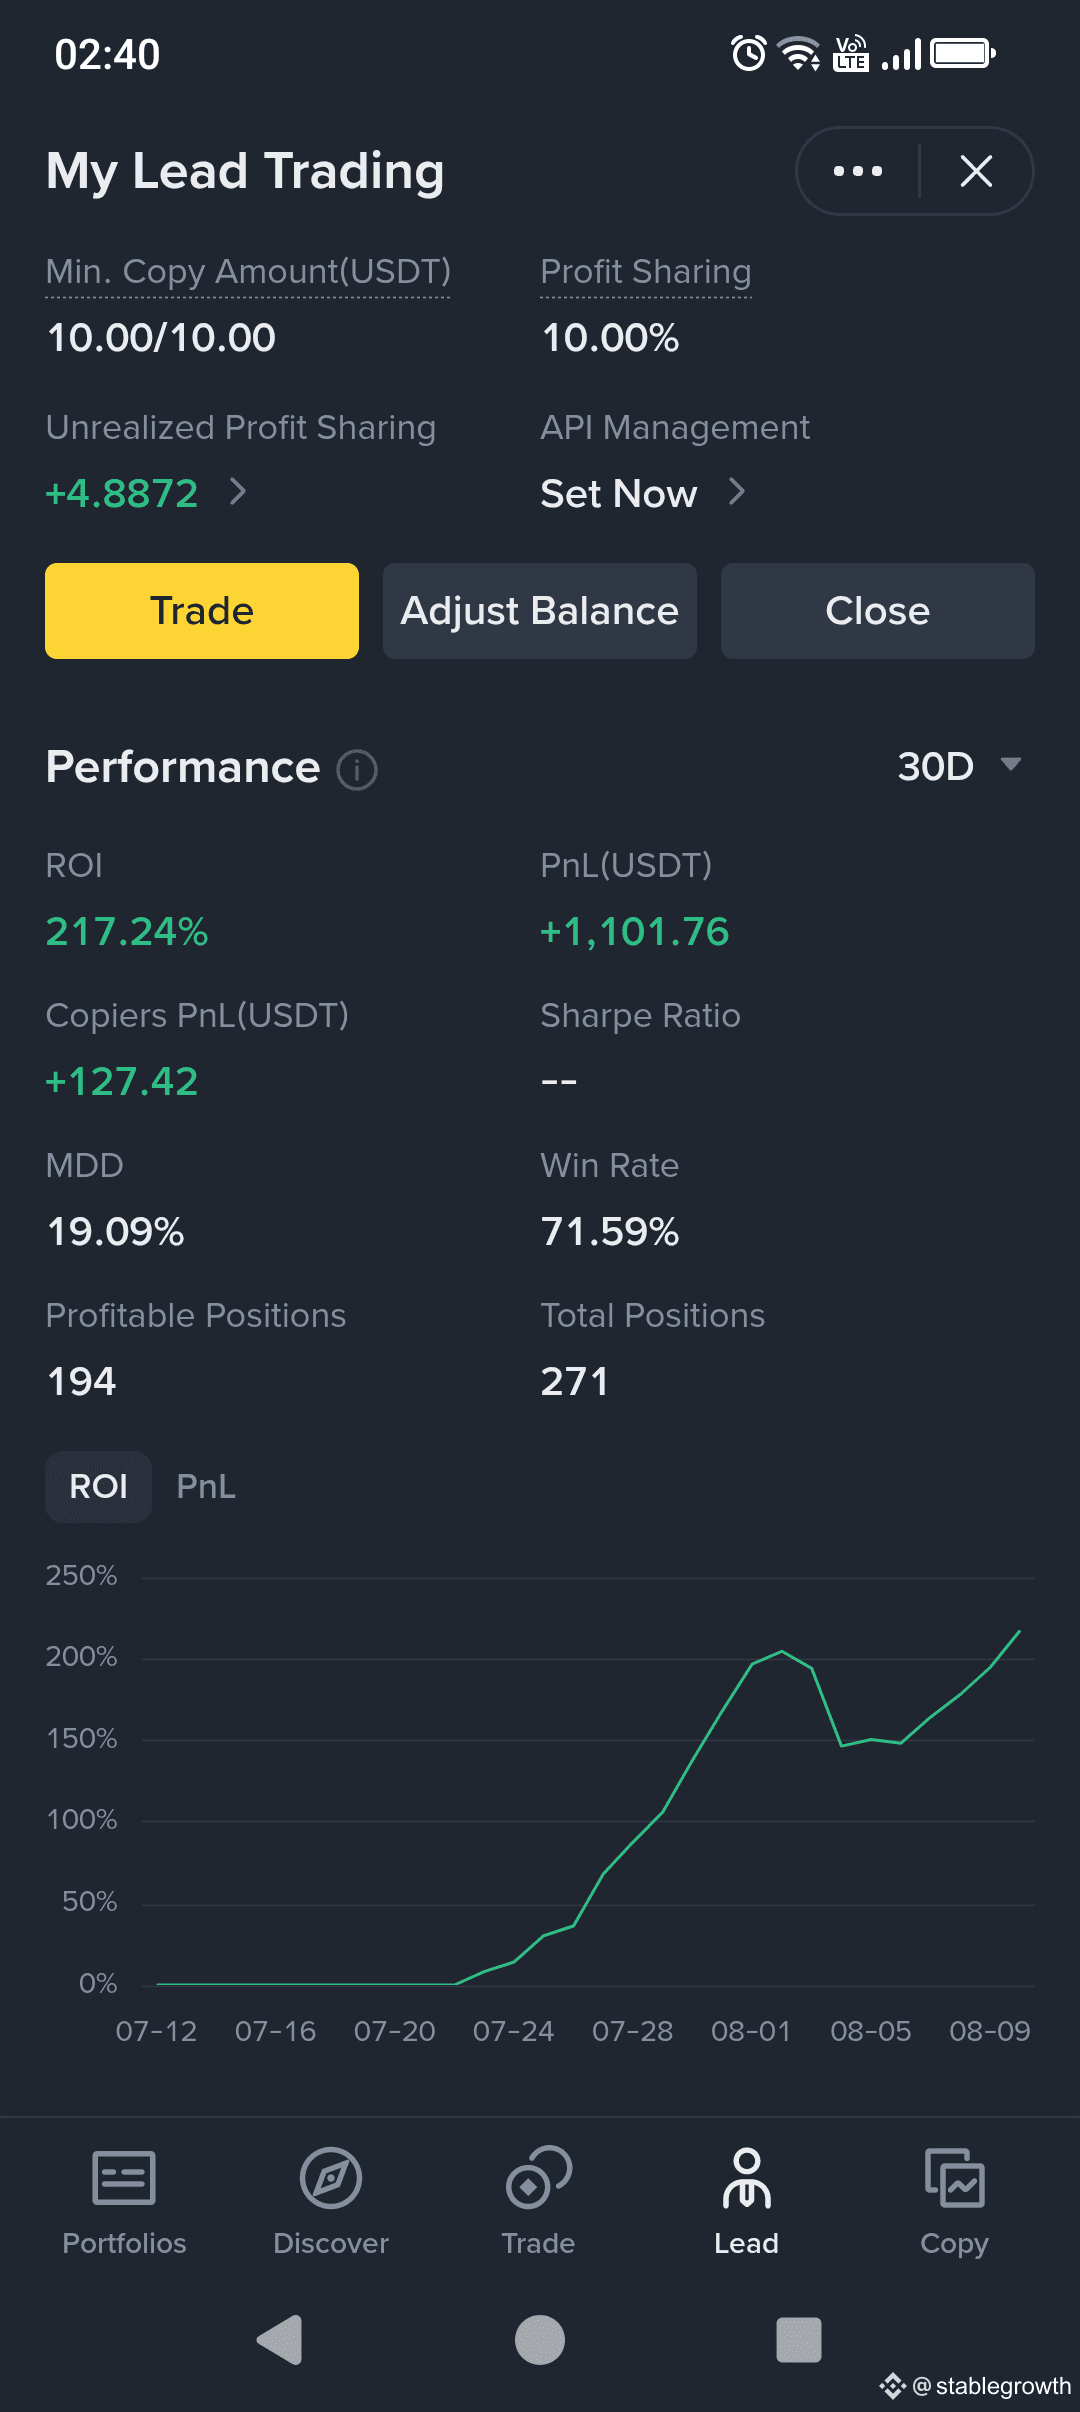Tap the Profit Sharing underlined label
Image resolution: width=1080 pixels, height=2412 pixels.
pyautogui.click(x=646, y=272)
